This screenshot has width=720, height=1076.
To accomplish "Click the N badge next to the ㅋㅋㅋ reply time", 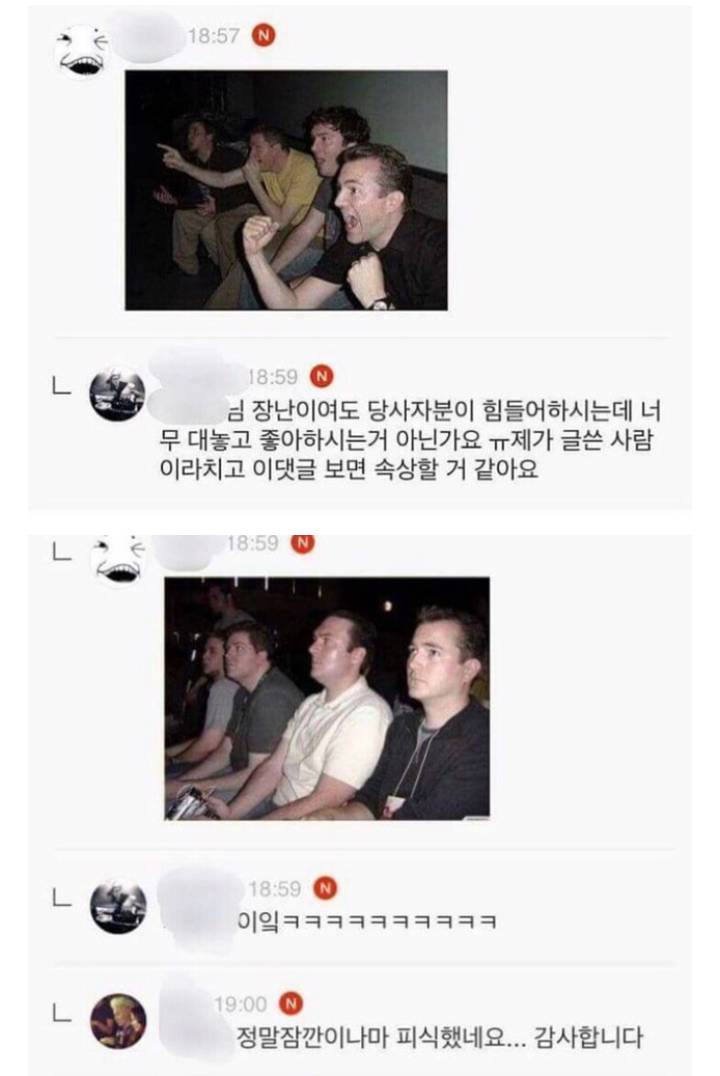I will coord(325,889).
